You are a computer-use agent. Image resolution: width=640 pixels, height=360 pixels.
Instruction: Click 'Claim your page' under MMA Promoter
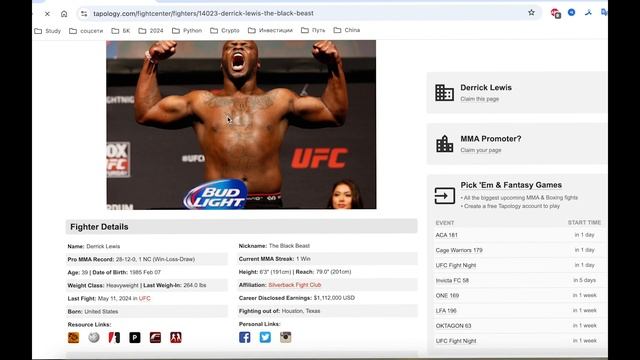pyautogui.click(x=481, y=150)
